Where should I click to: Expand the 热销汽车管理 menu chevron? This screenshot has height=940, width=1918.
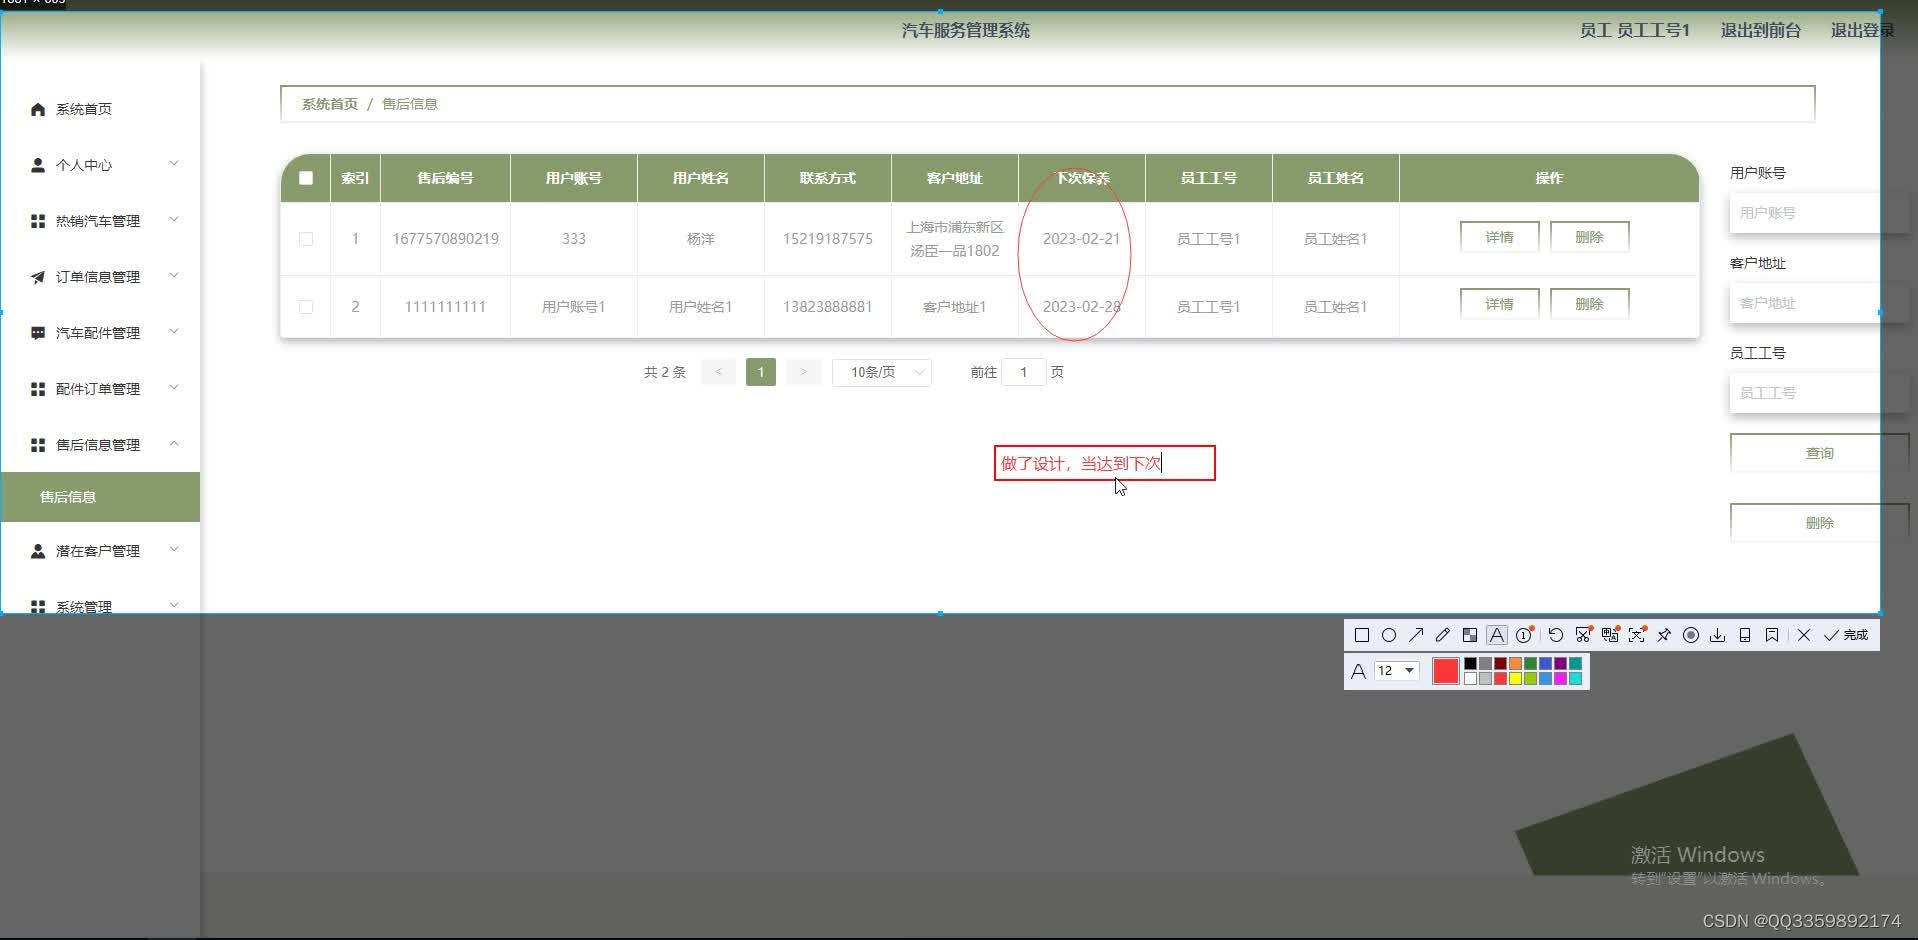tap(174, 220)
